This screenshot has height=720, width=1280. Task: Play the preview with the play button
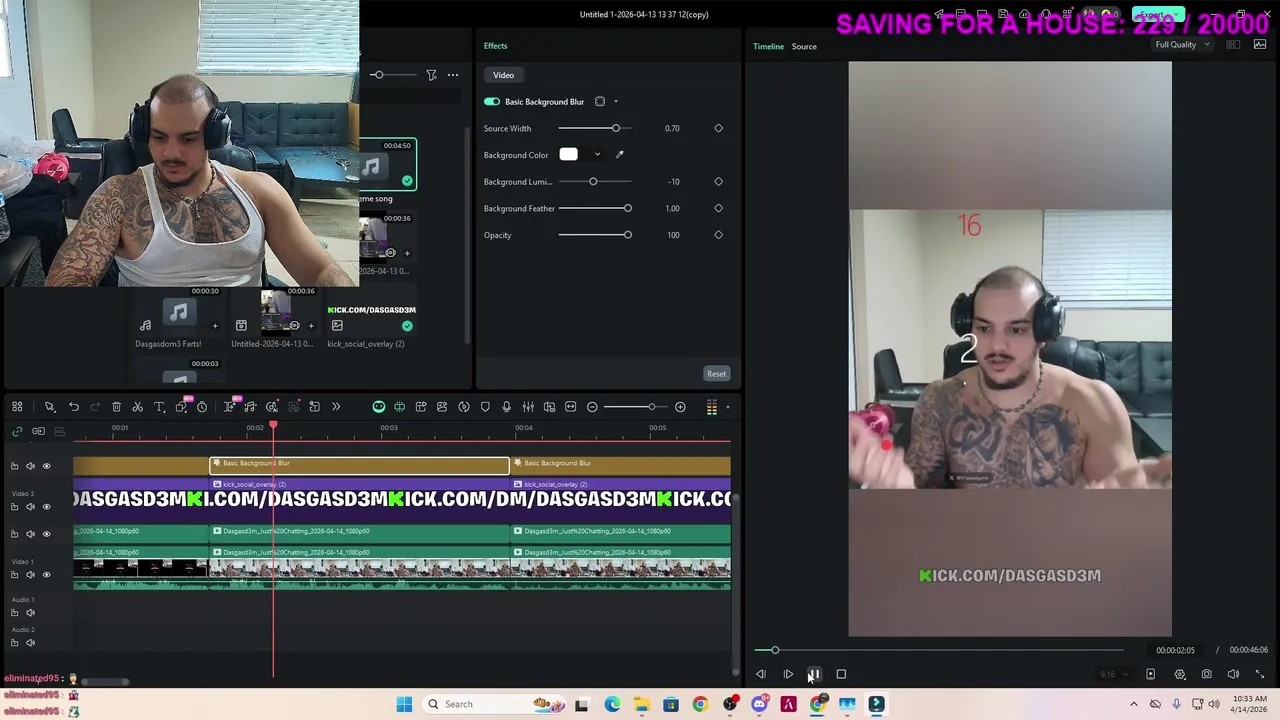tap(788, 675)
